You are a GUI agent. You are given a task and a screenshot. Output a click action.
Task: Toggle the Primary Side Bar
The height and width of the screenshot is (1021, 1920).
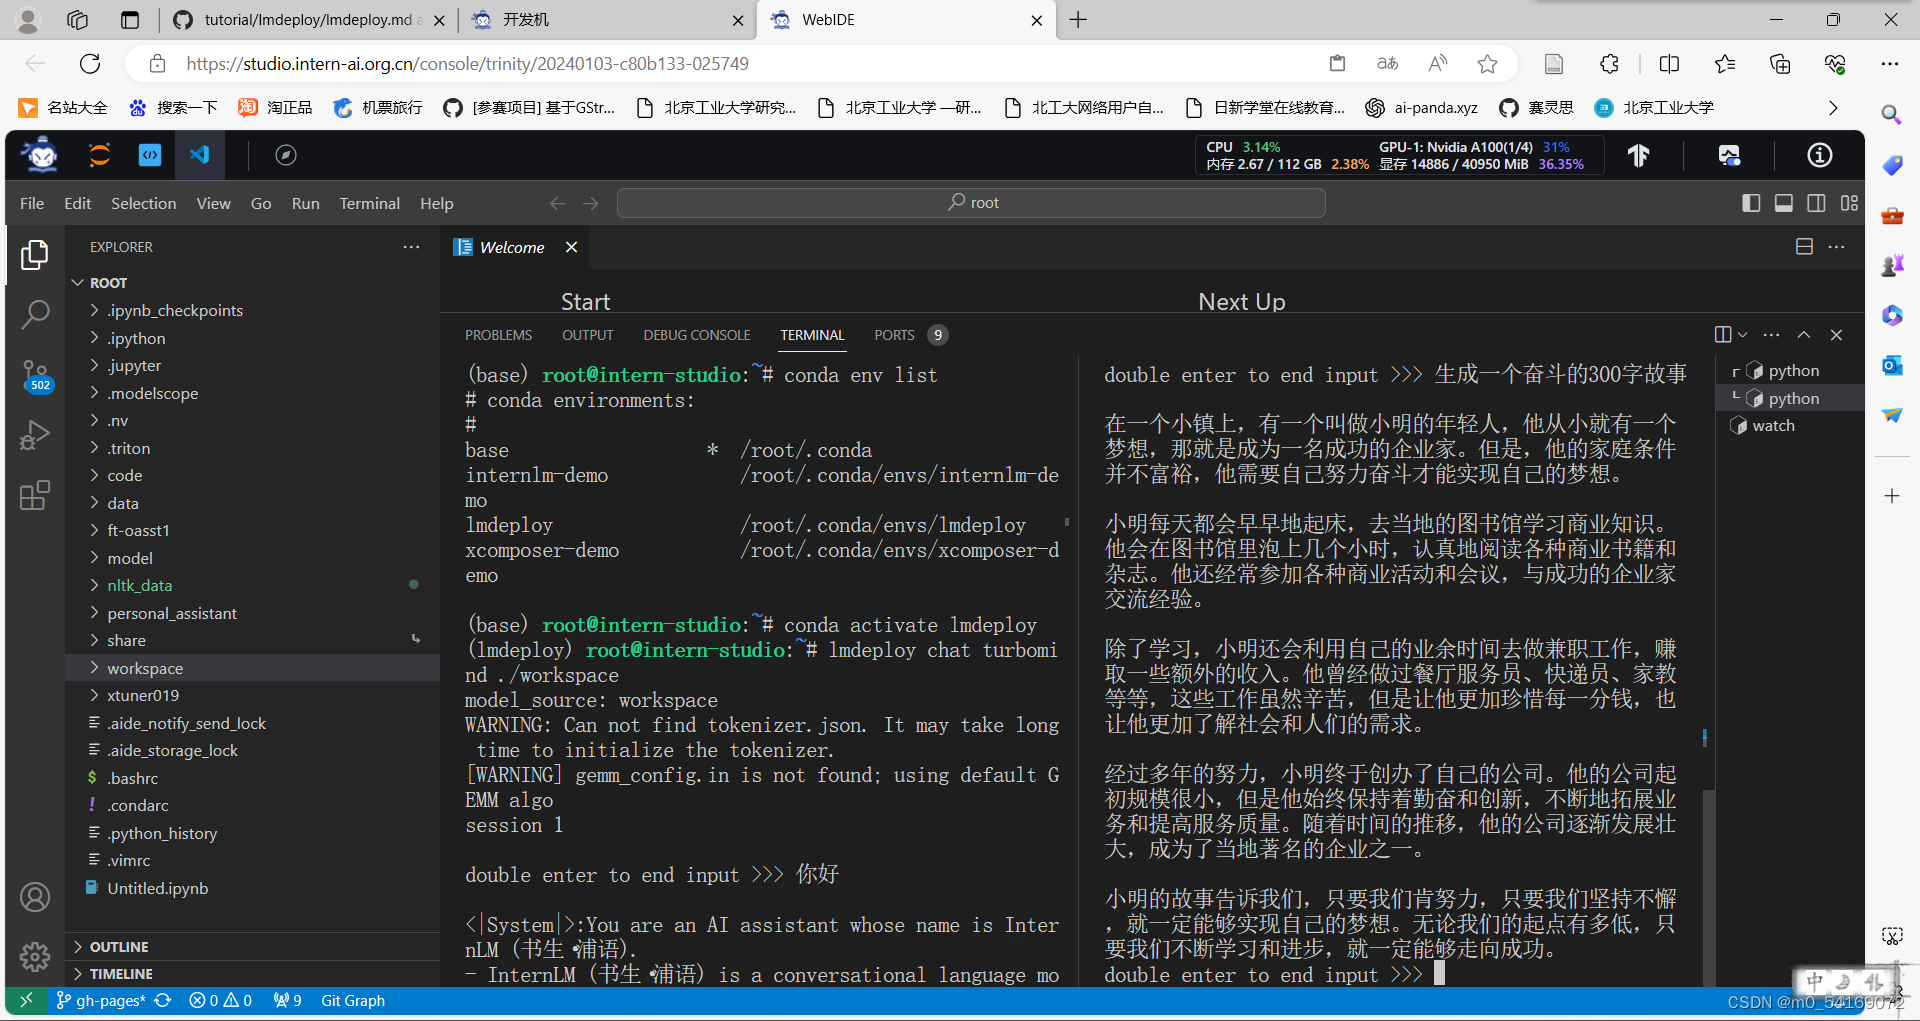[x=1750, y=202]
